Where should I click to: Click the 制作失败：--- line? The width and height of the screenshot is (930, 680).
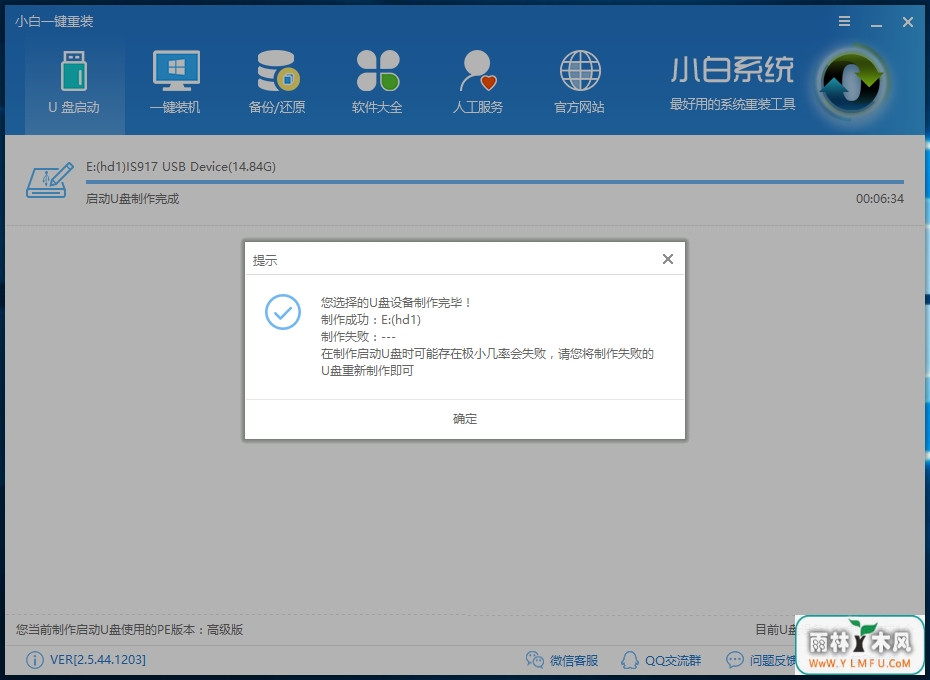(358, 337)
